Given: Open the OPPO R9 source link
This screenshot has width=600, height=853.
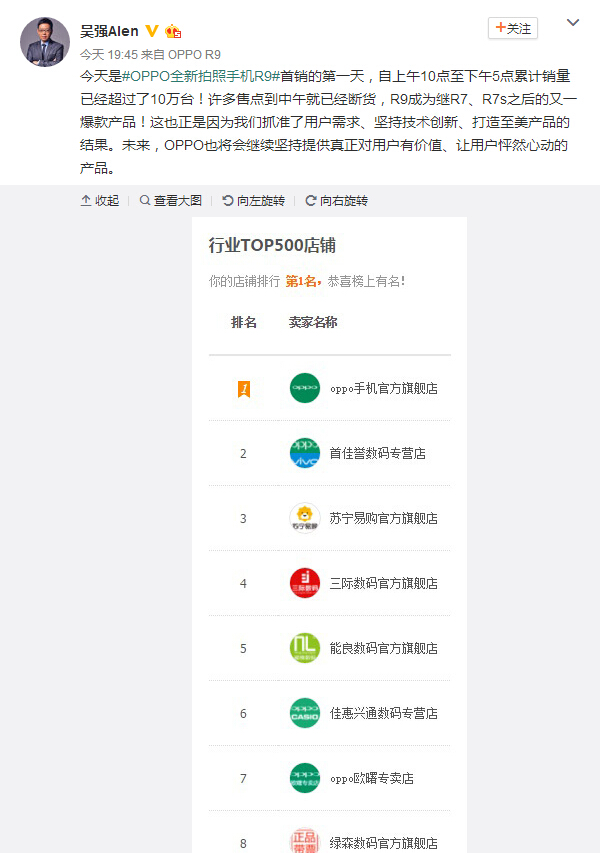Looking at the screenshot, I should click(x=194, y=54).
